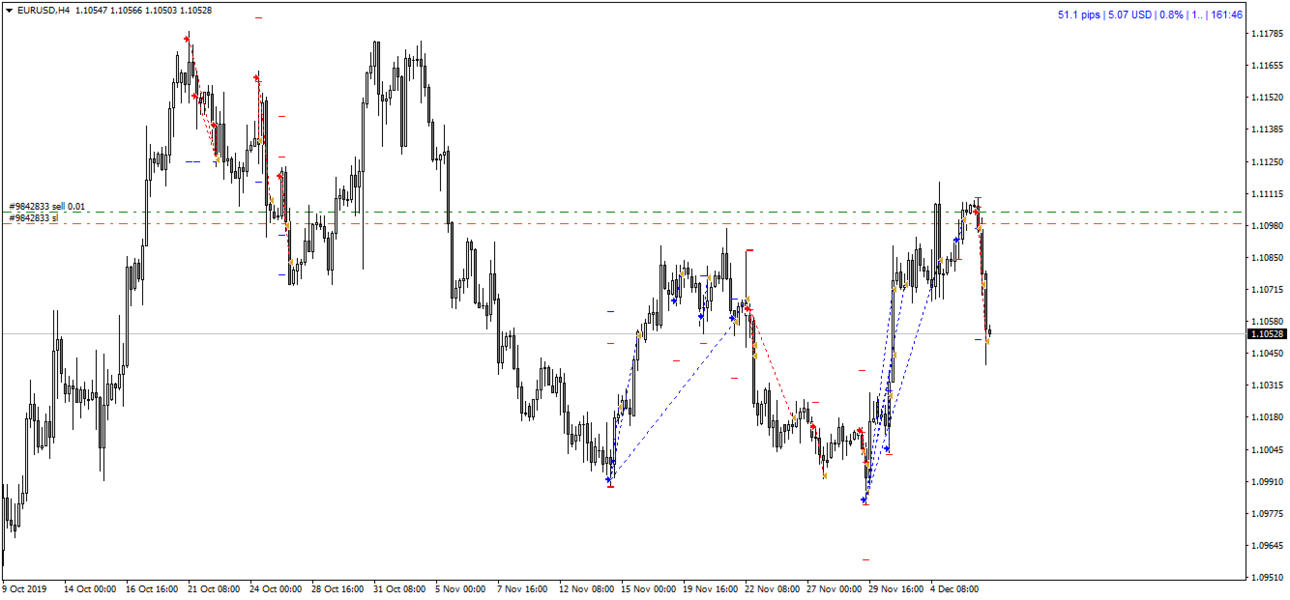Image resolution: width=1290 pixels, height=600 pixels.
Task: Click the 27 Nov 00:00 time label
Action: coord(834,589)
